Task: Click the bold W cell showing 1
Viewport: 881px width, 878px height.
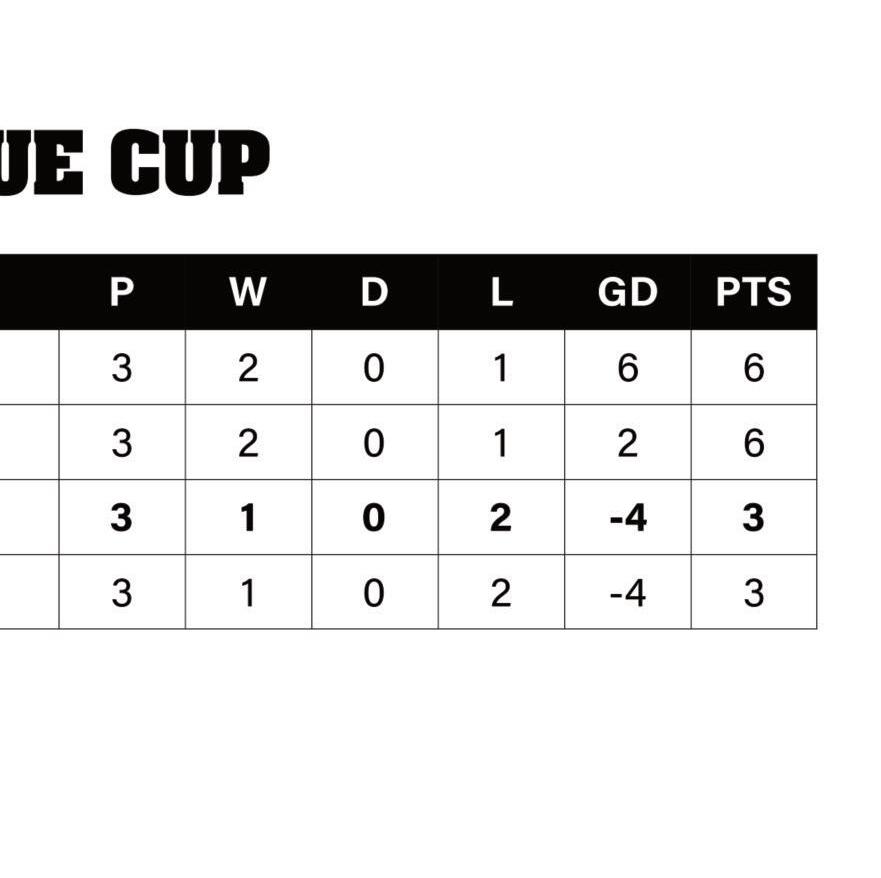Action: pos(248,517)
